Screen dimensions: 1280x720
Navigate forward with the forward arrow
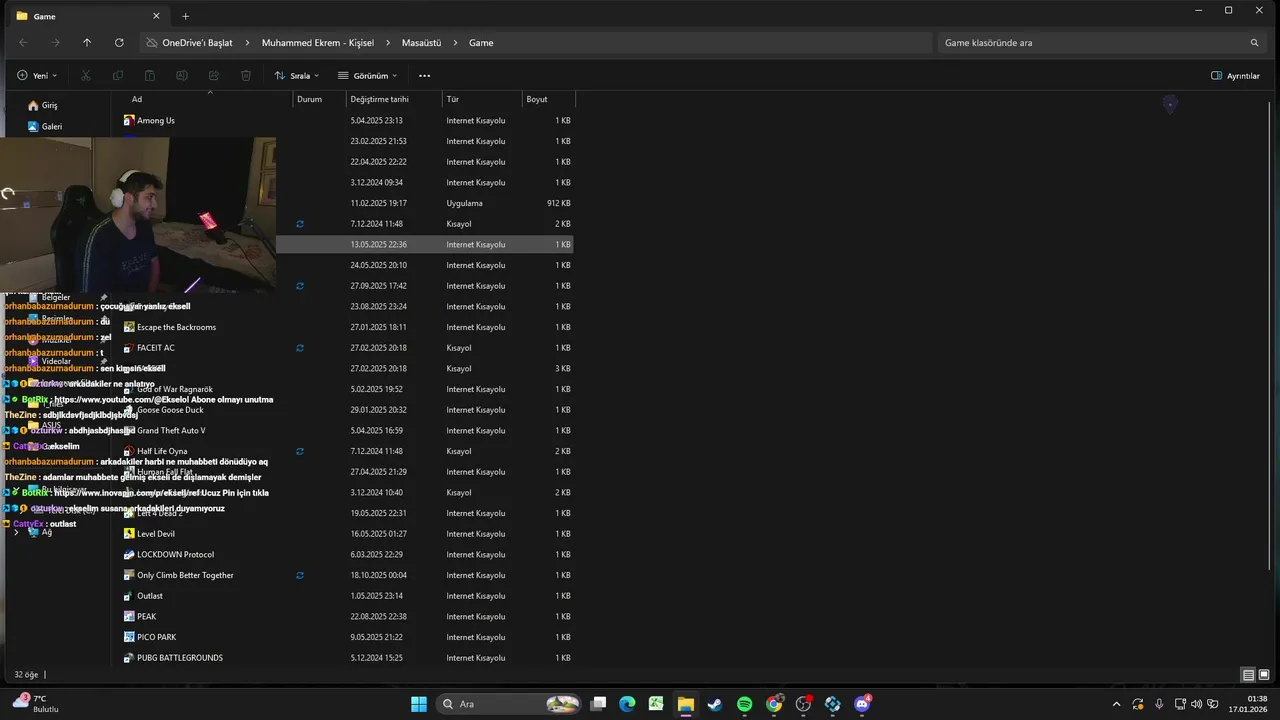click(55, 43)
